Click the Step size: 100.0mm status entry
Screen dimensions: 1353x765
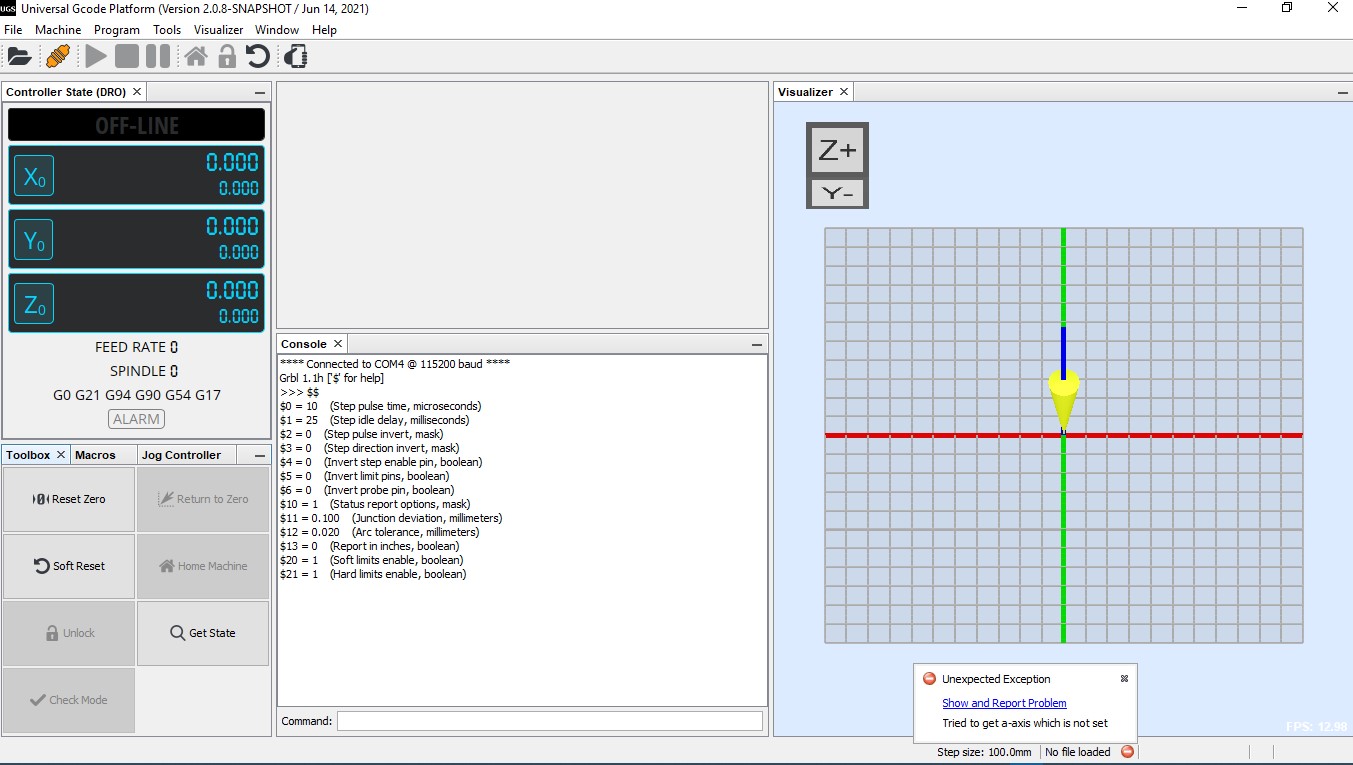coord(984,752)
